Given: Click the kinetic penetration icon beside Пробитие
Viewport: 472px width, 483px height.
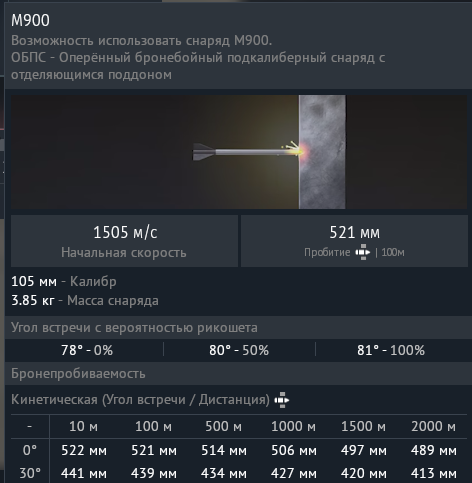Looking at the screenshot, I should (x=363, y=252).
